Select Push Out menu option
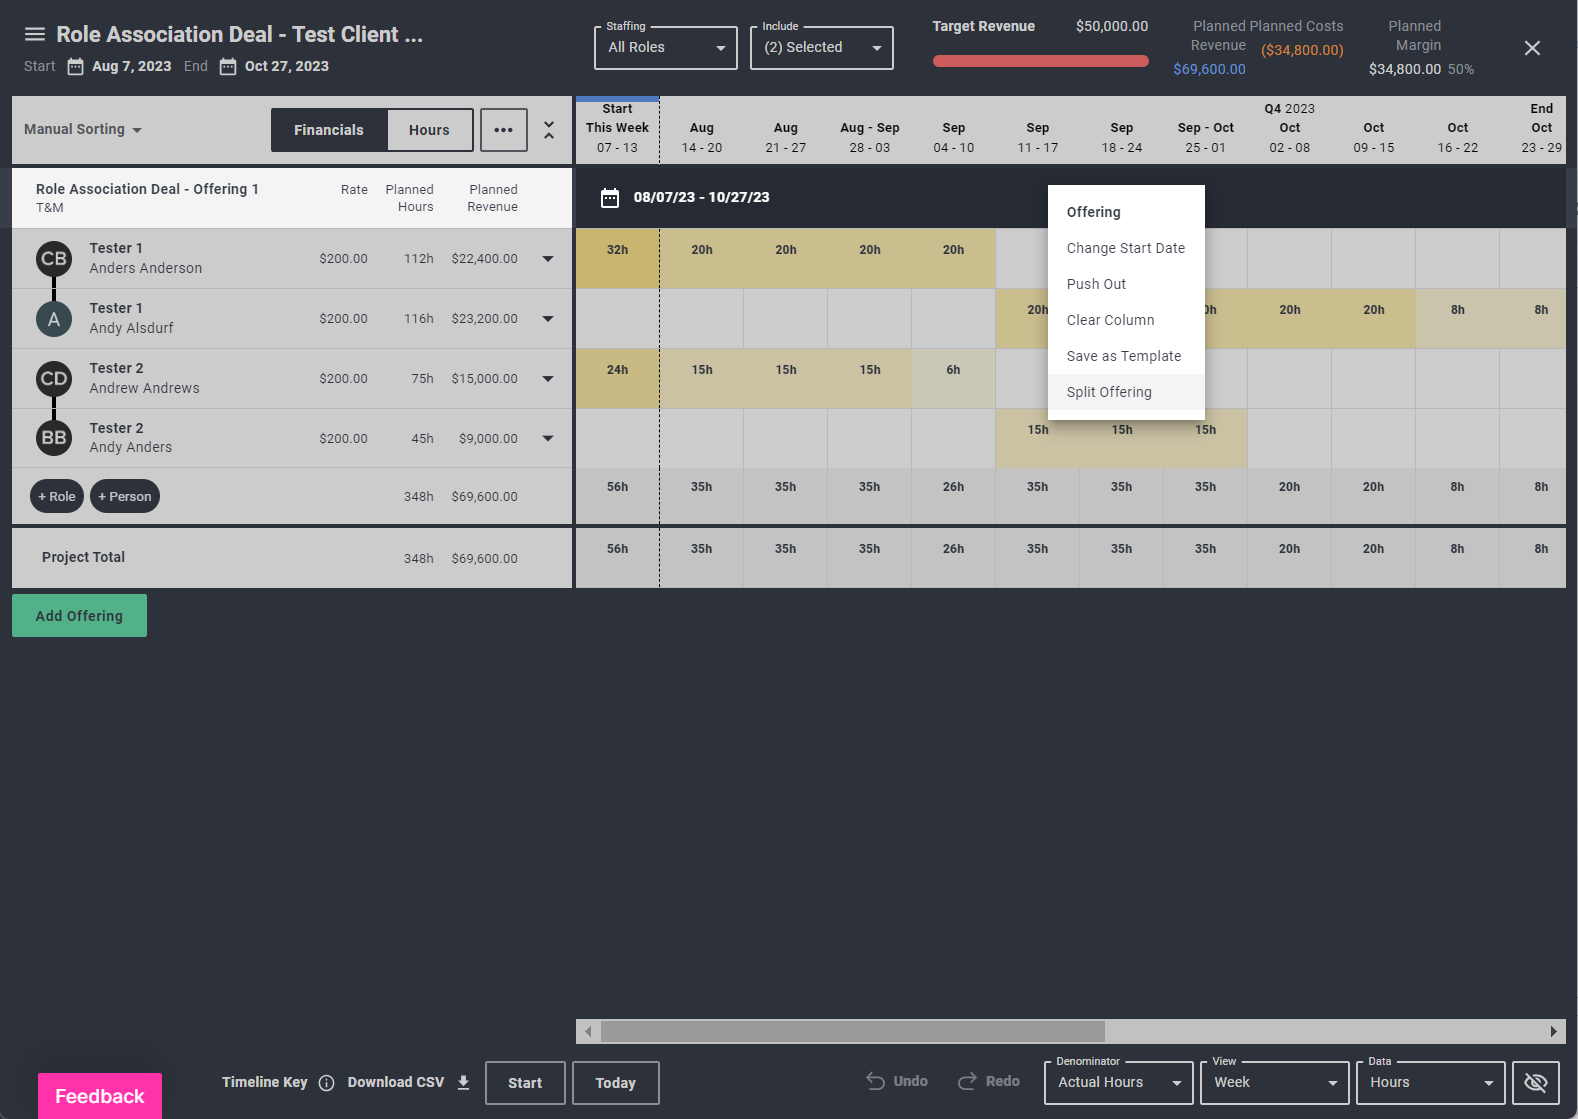 pos(1126,284)
